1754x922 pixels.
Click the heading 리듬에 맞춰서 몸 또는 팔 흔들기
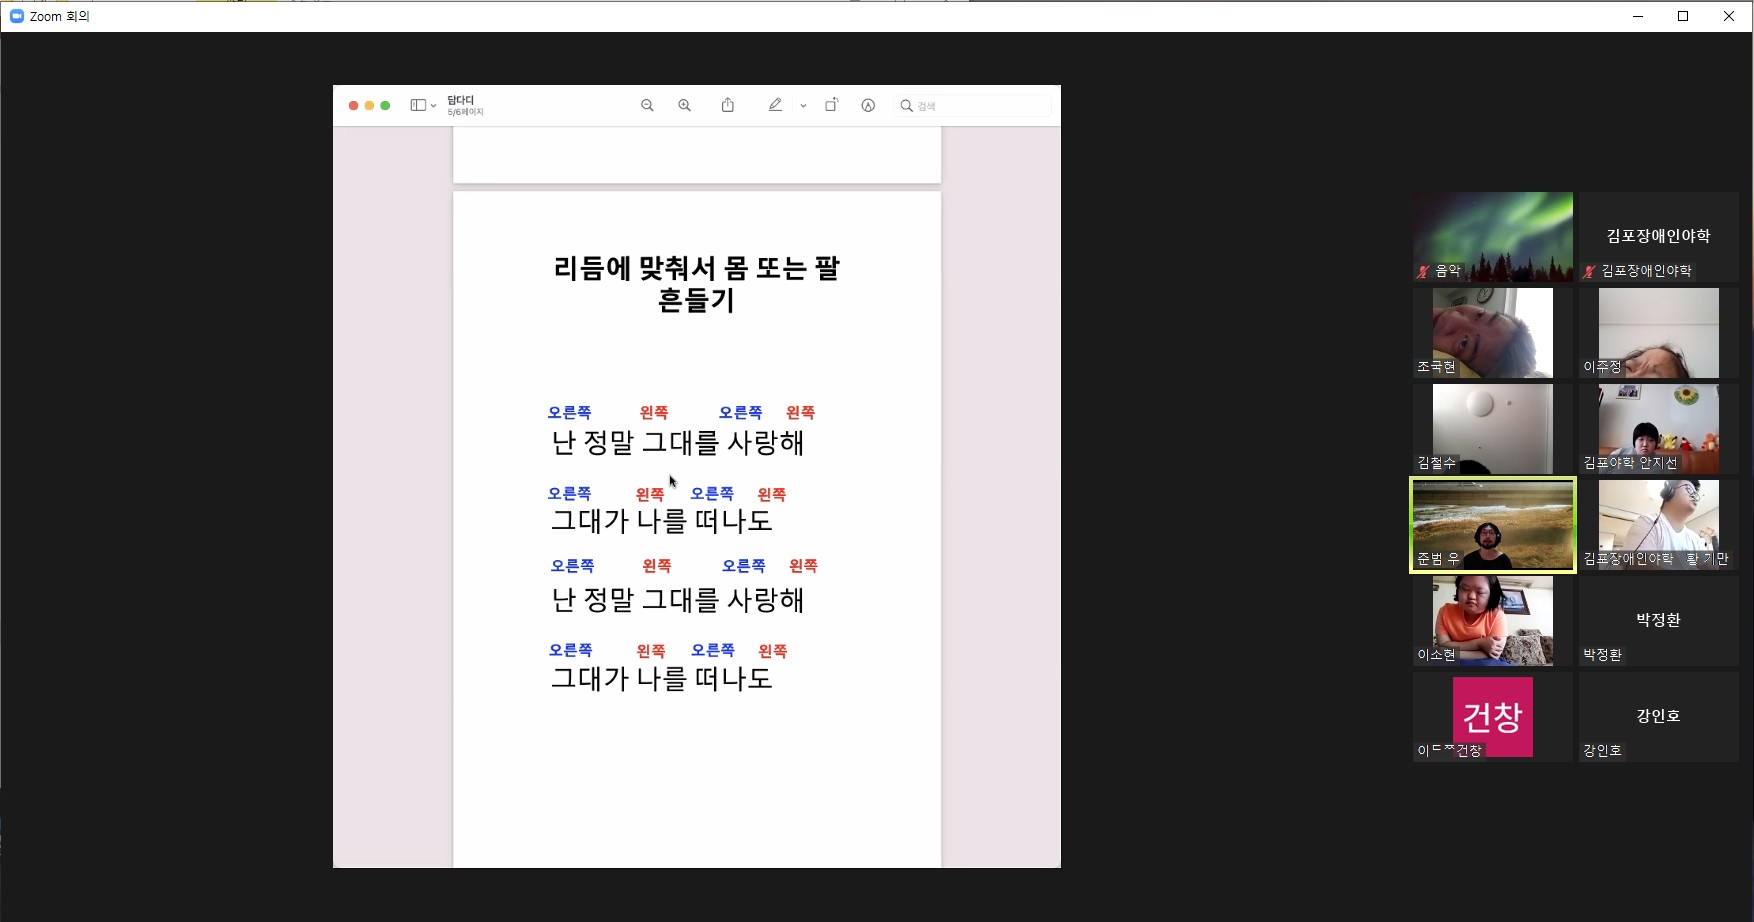tap(697, 284)
